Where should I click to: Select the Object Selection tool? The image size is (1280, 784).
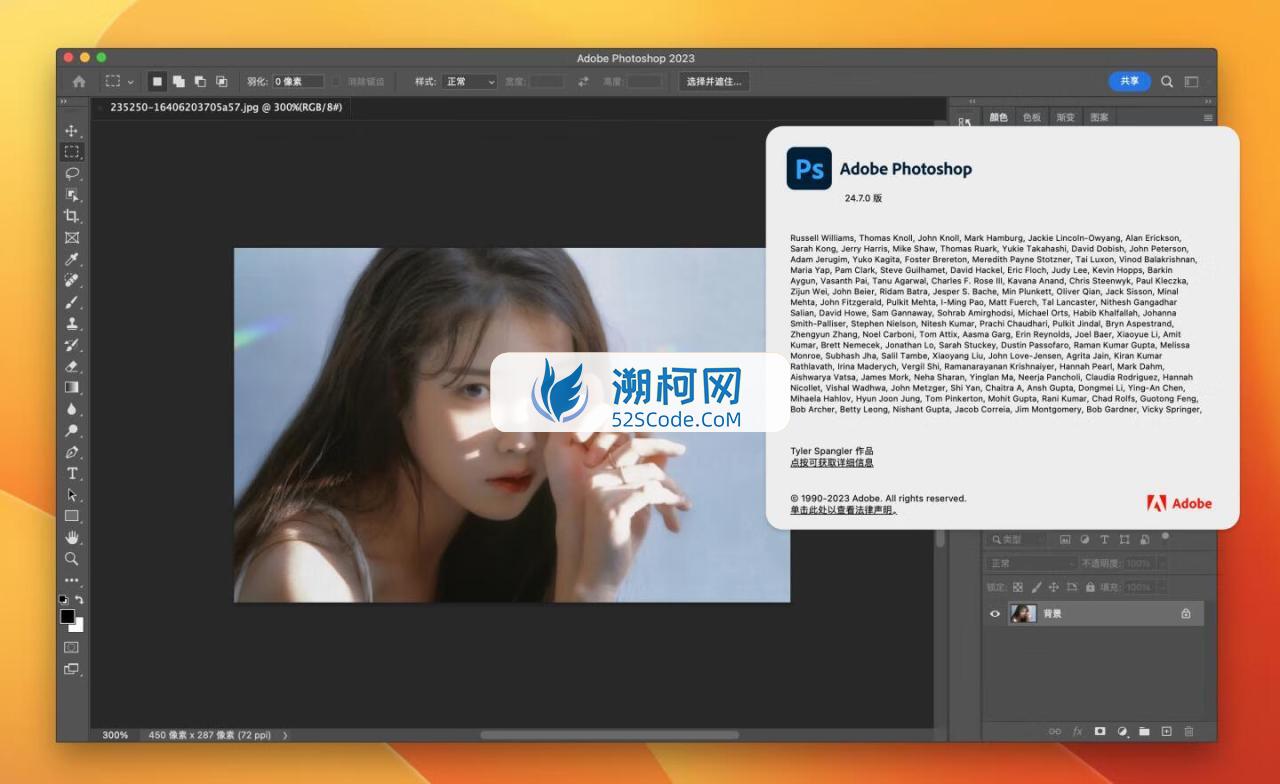coord(71,195)
